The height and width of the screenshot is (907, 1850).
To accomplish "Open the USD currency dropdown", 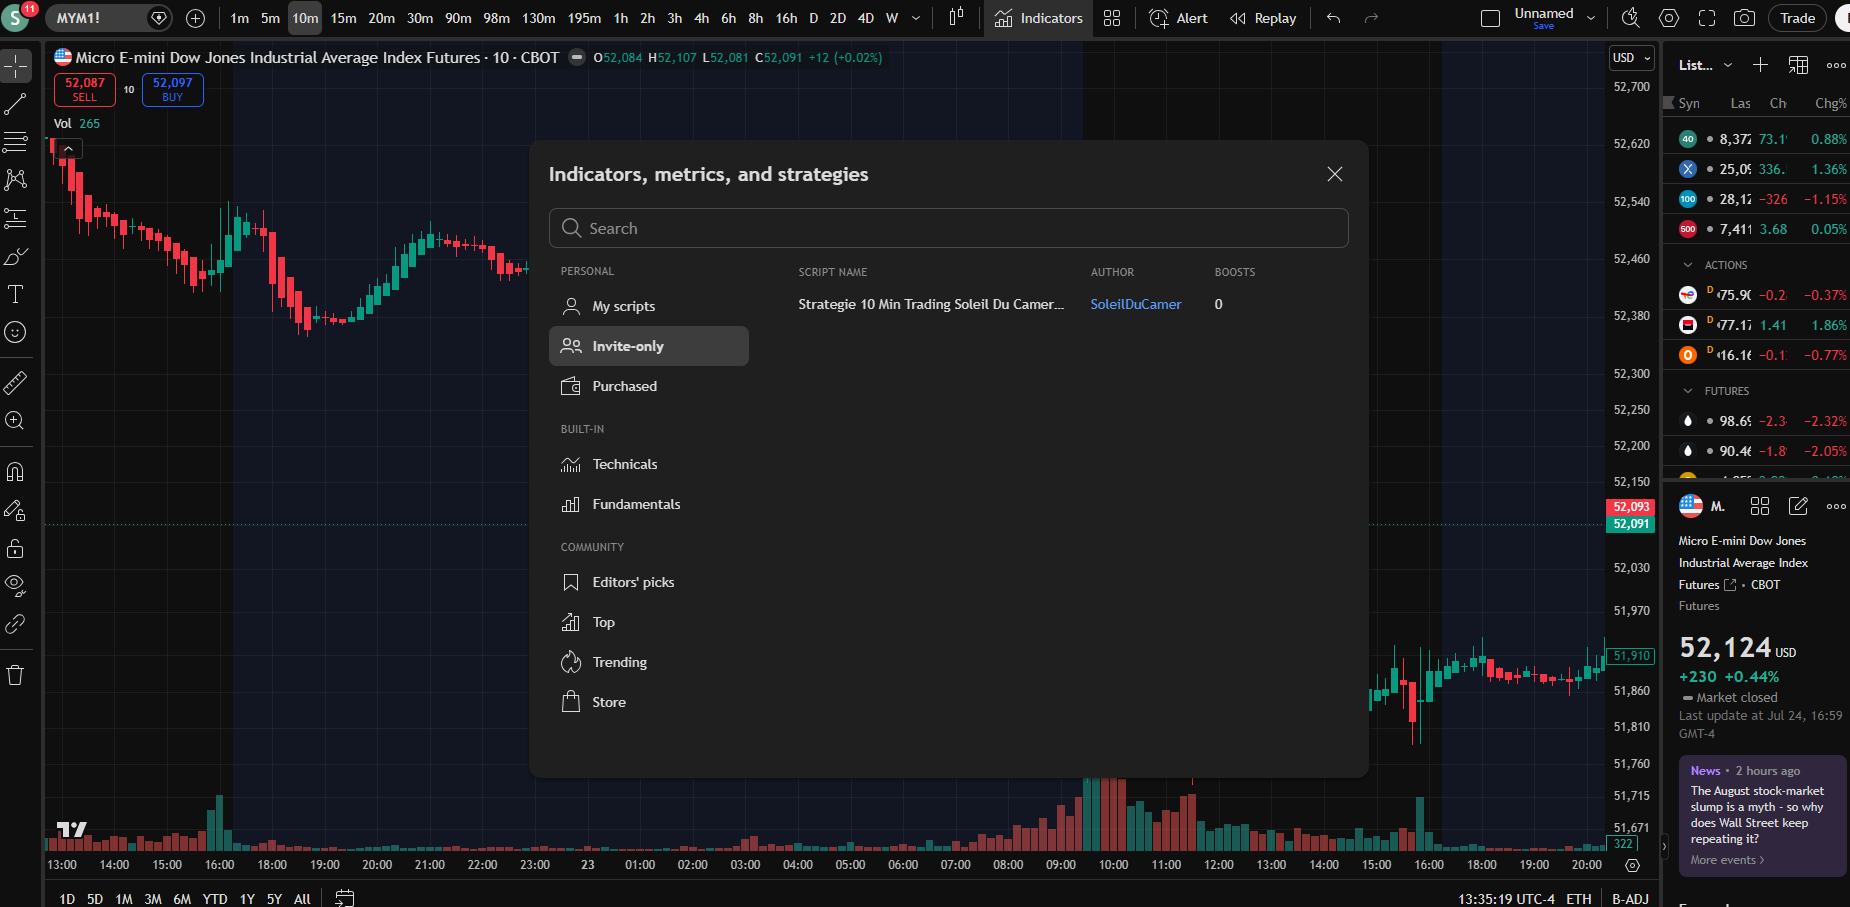I will 1631,58.
